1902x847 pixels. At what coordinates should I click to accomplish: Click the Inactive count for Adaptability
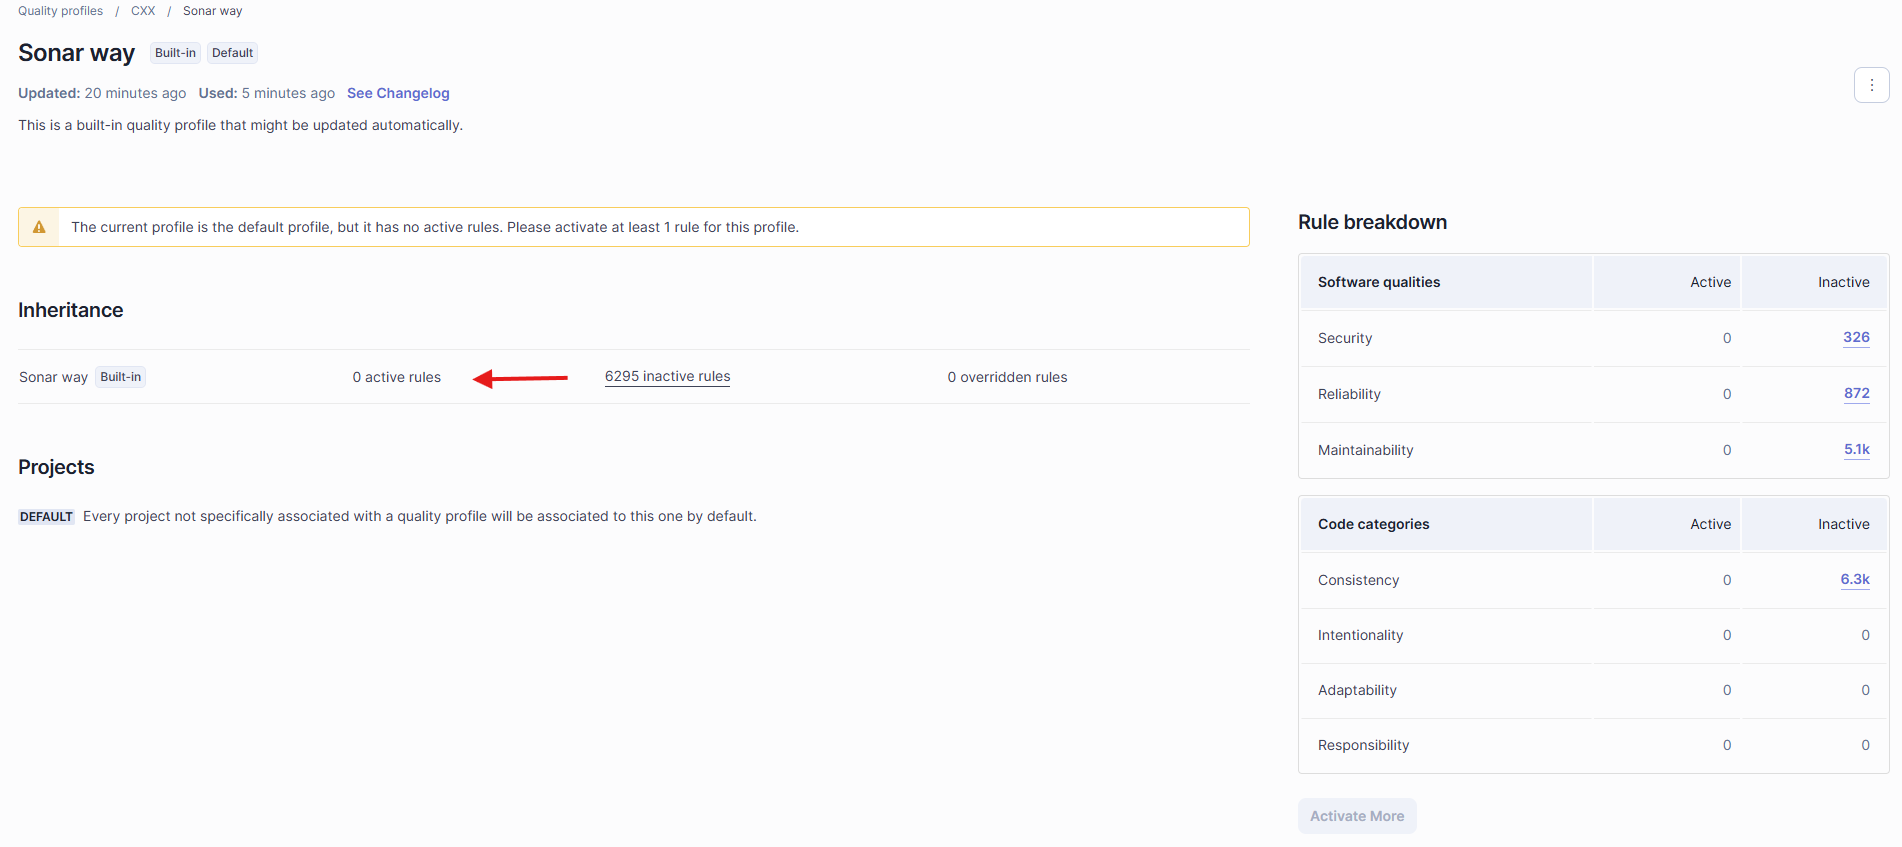1865,690
